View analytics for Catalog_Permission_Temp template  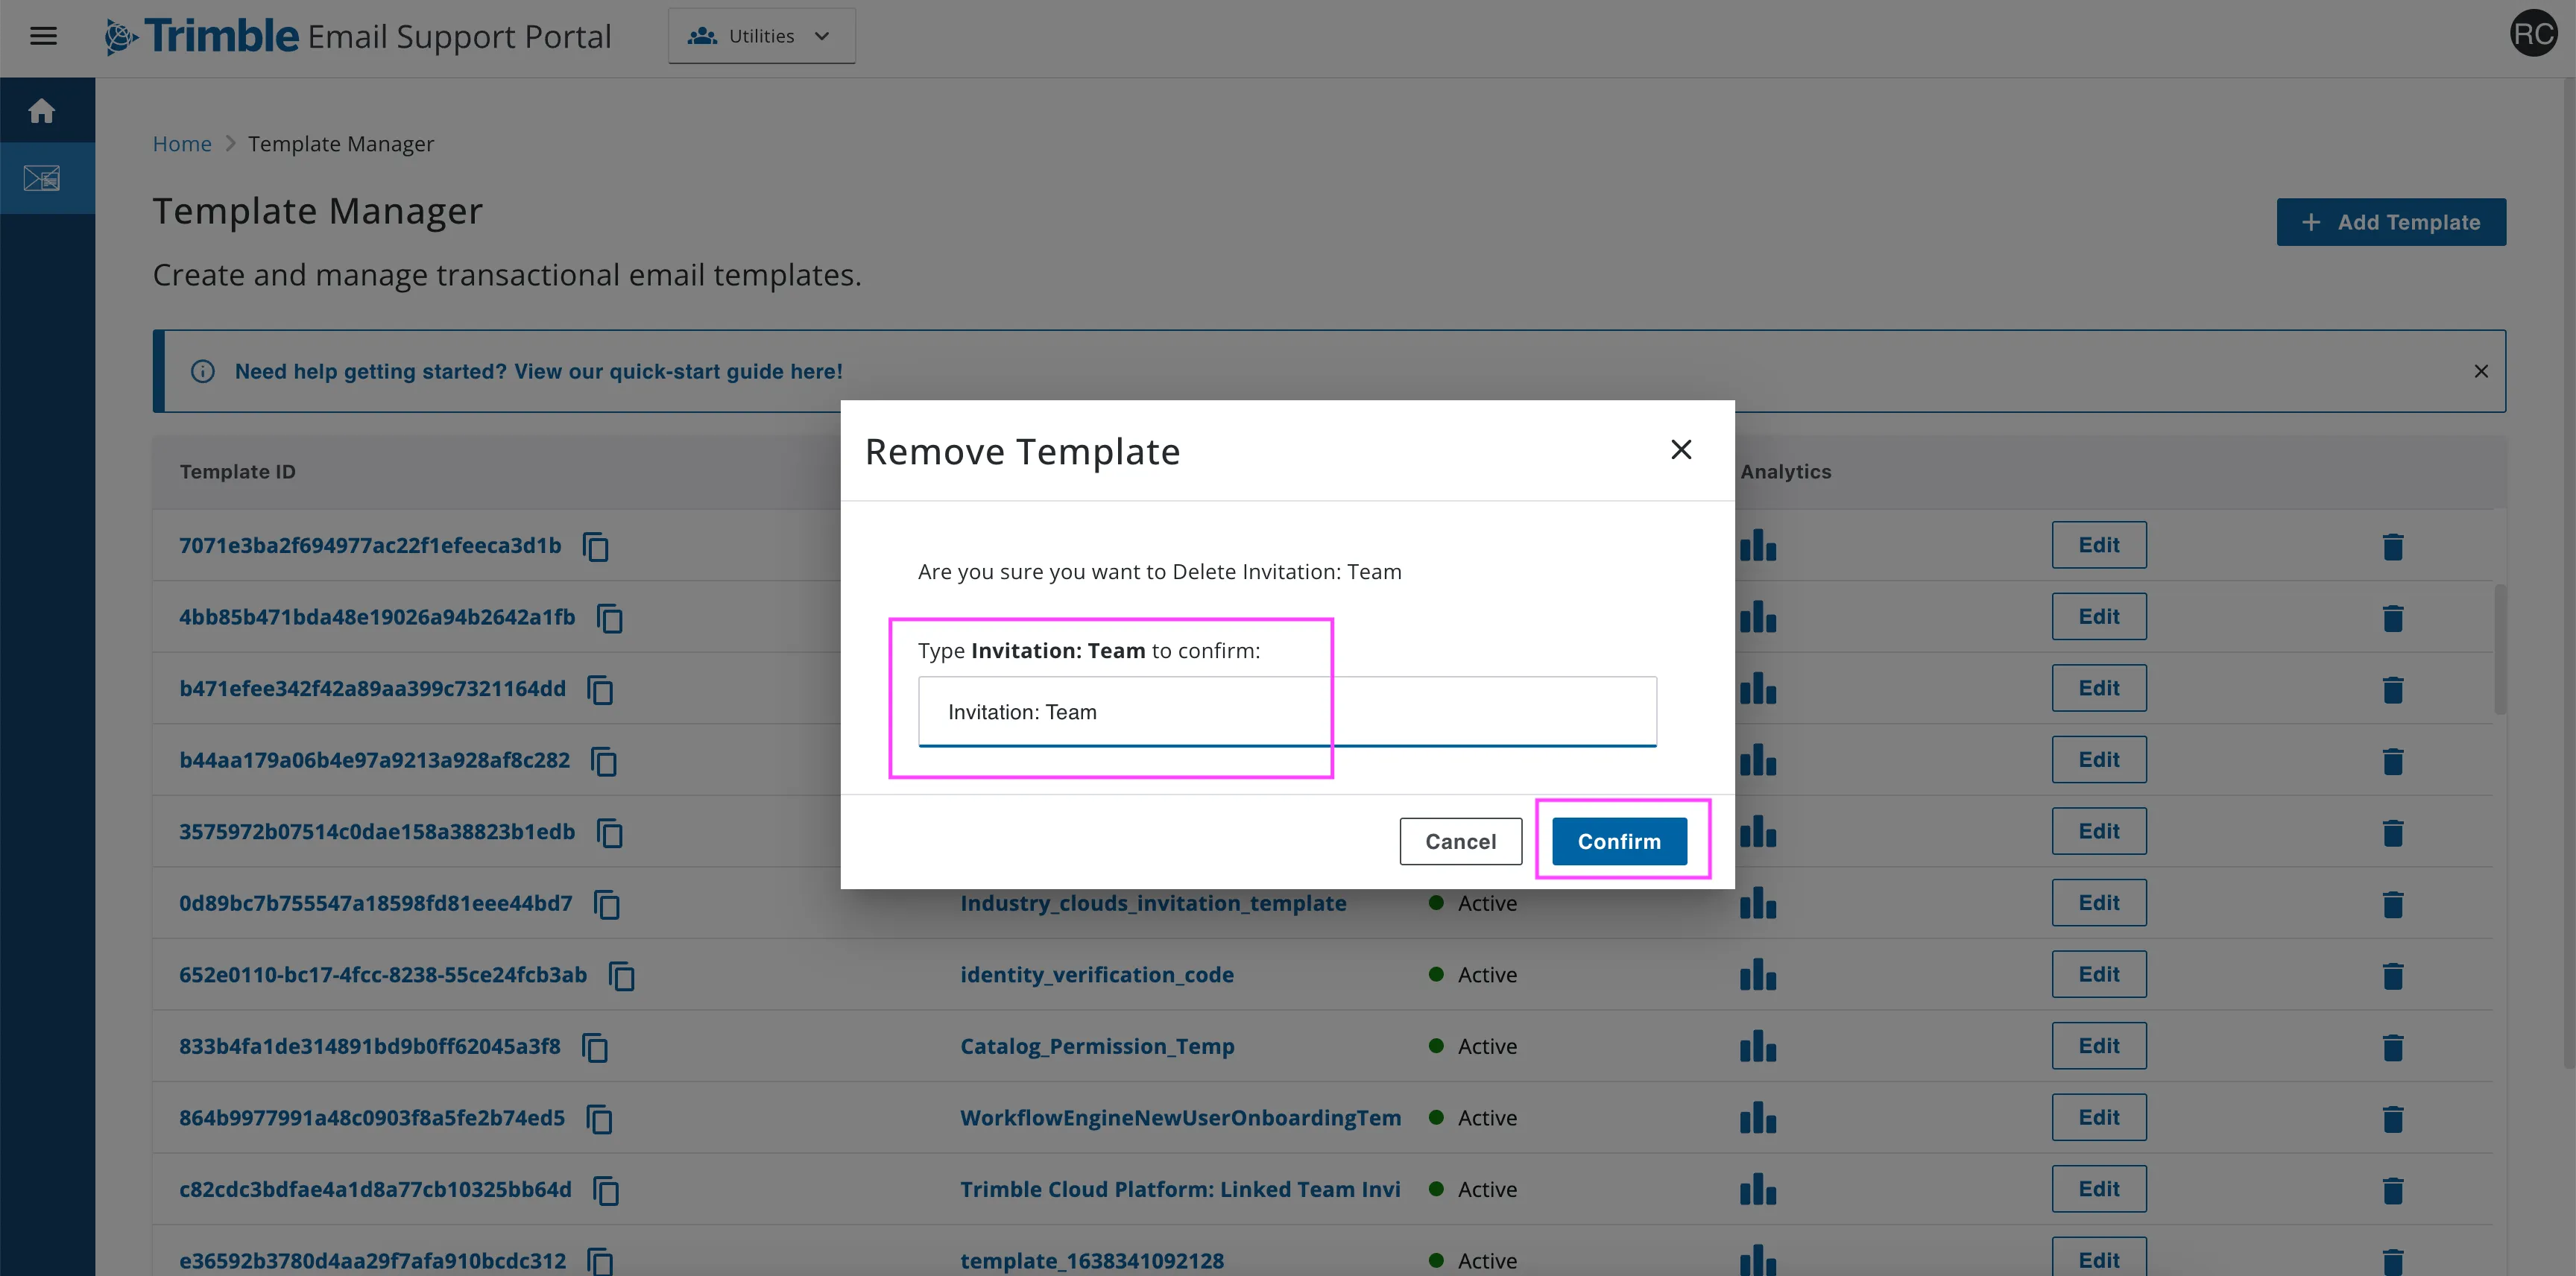coord(1758,1047)
